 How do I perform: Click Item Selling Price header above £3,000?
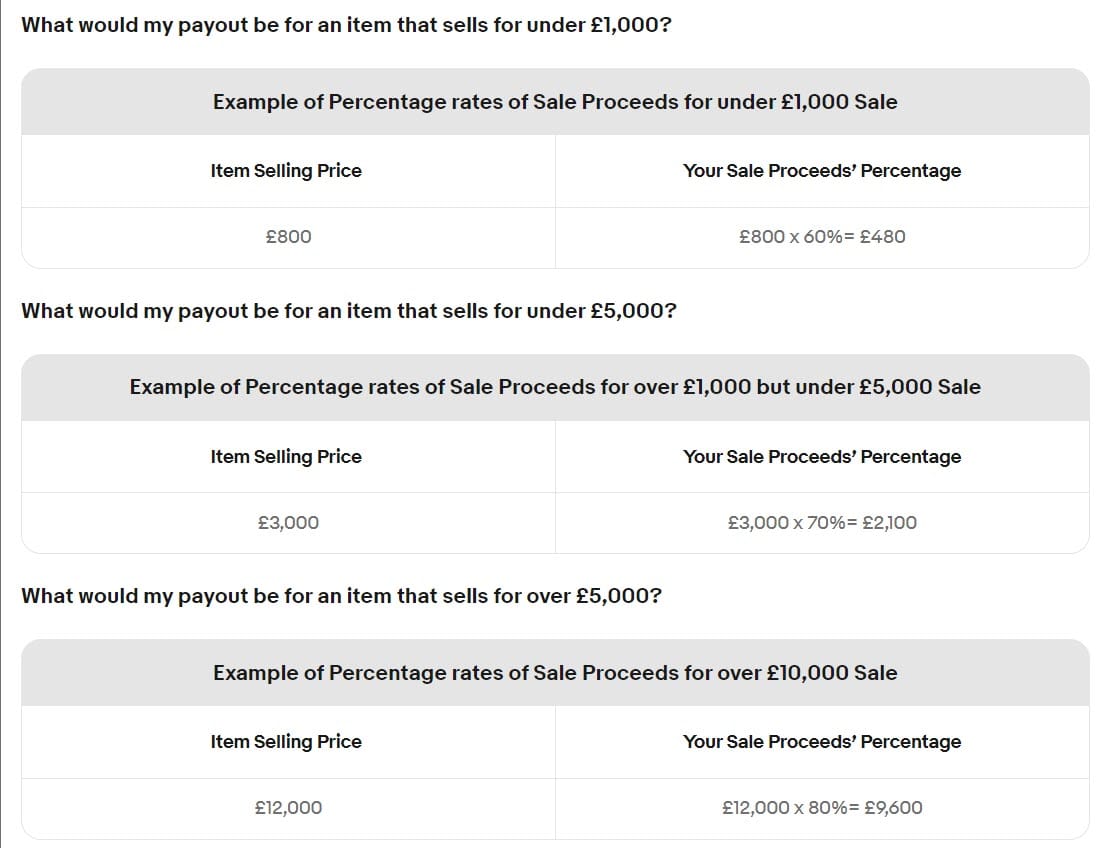[x=286, y=457]
